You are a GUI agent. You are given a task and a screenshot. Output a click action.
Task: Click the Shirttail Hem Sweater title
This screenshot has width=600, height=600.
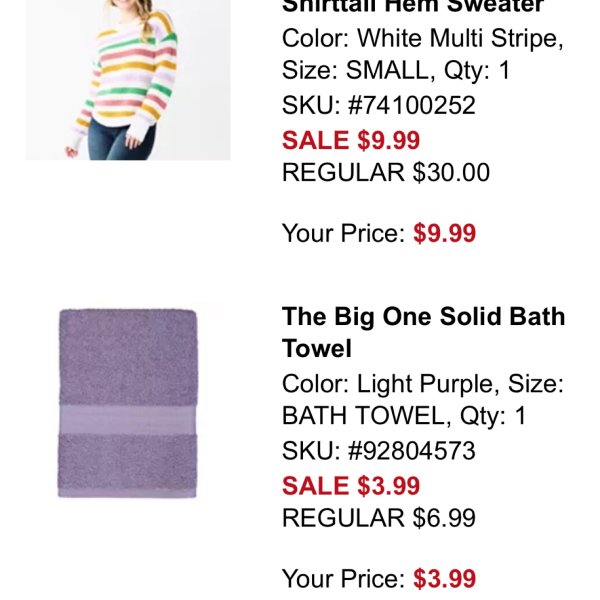pos(413,6)
